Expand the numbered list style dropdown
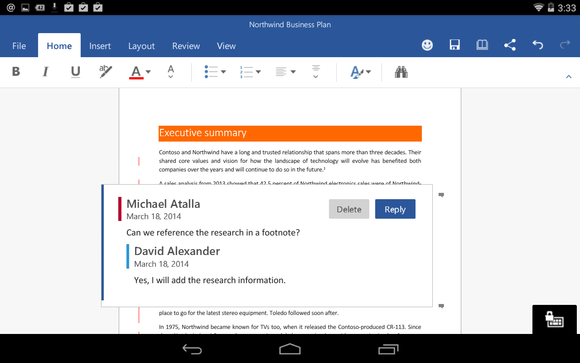The width and height of the screenshot is (580, 363). (258, 72)
